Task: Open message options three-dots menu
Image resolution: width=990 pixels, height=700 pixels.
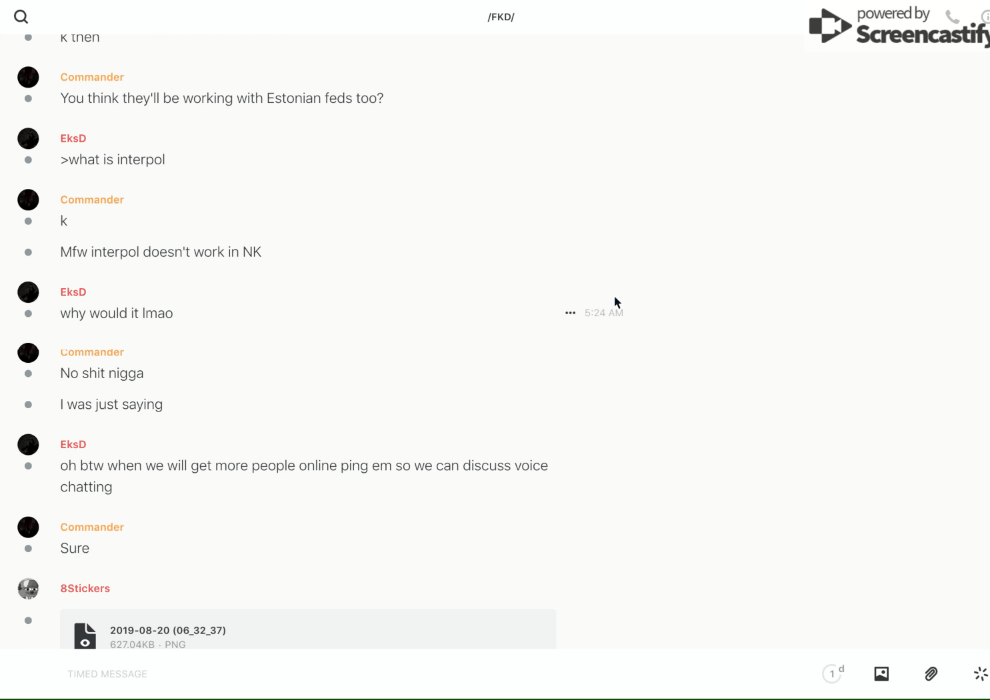Action: [570, 312]
